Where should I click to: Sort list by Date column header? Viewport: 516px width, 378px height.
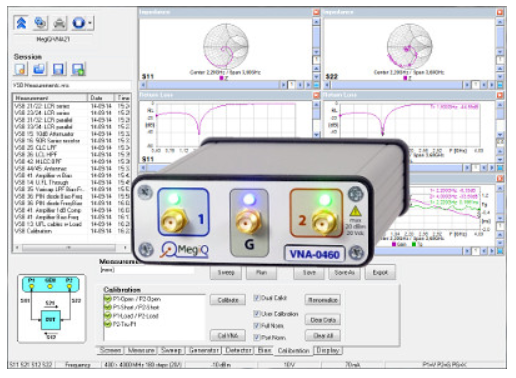[x=101, y=98]
